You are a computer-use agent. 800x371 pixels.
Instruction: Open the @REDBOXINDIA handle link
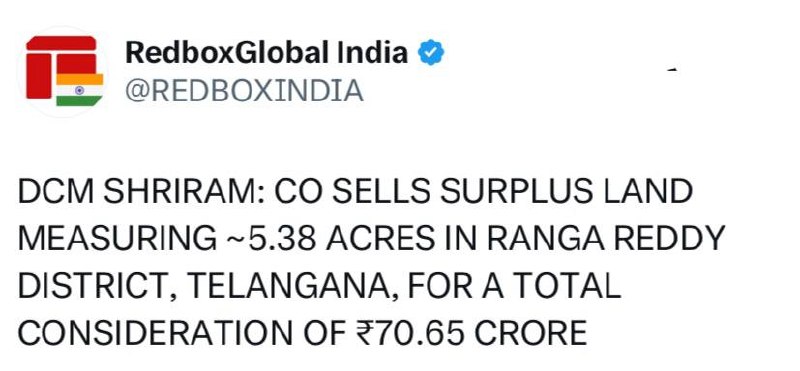tap(244, 91)
